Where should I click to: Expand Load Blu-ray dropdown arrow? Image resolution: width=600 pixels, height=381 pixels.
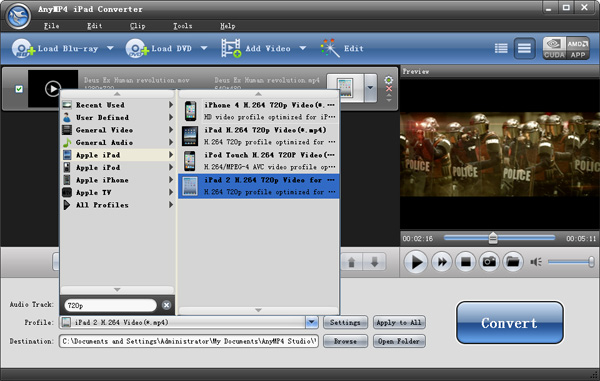tap(110, 48)
